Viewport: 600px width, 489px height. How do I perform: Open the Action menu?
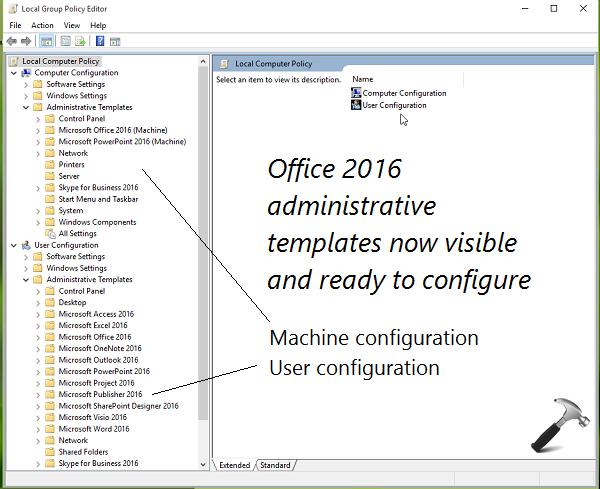click(42, 25)
